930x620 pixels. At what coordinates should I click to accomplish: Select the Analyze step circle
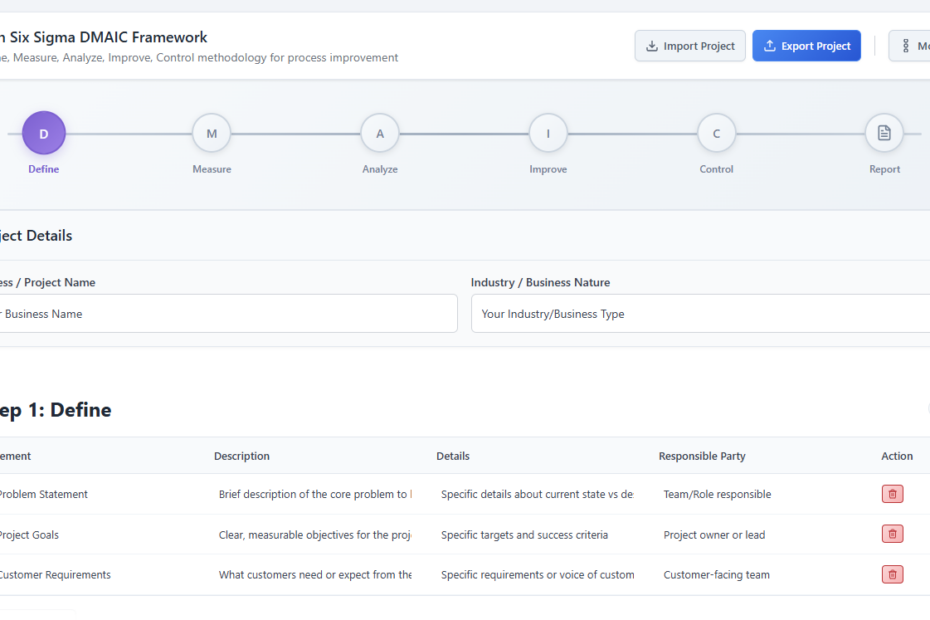380,133
